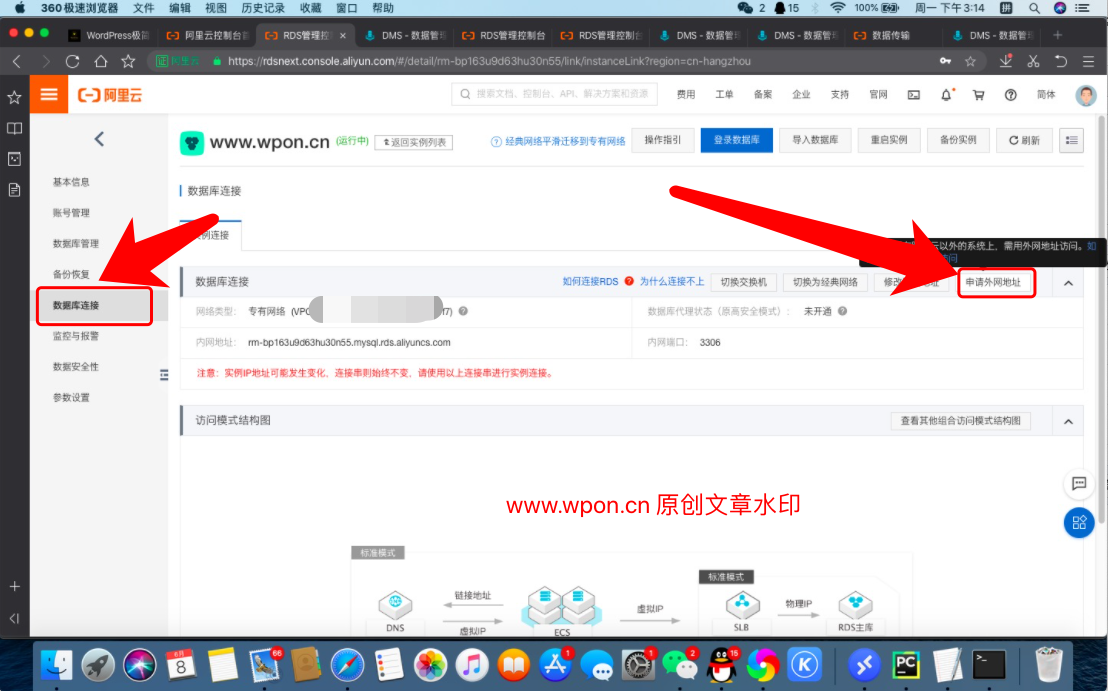Image resolution: width=1108 pixels, height=691 pixels.
Task: Click the browser back arrow
Action: (x=17, y=61)
